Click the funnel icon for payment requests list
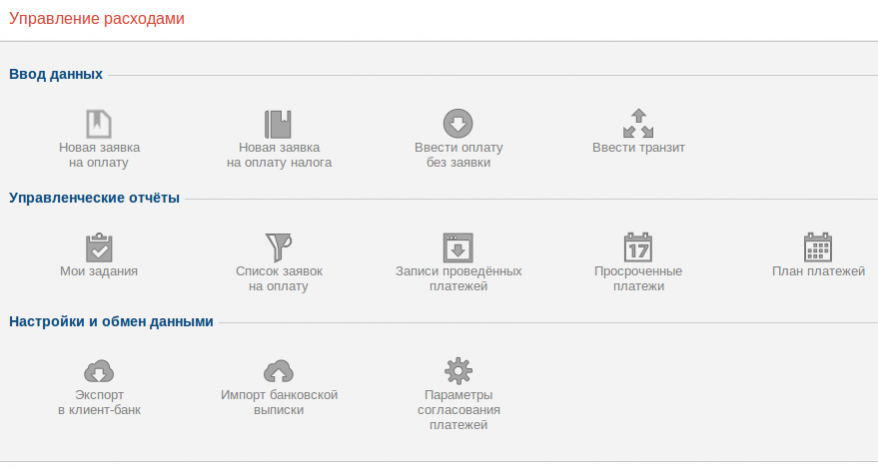Viewport: 878px width, 469px height. coord(278,247)
